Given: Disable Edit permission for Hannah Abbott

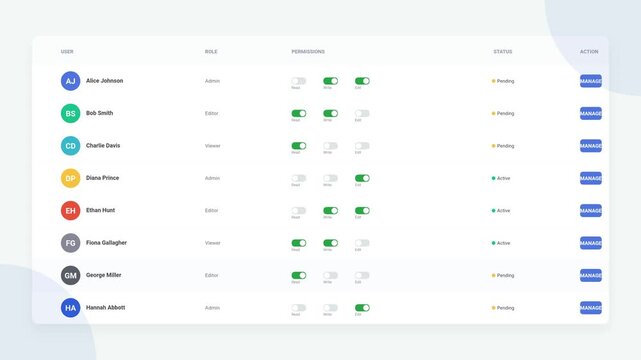Looking at the screenshot, I should click(362, 308).
